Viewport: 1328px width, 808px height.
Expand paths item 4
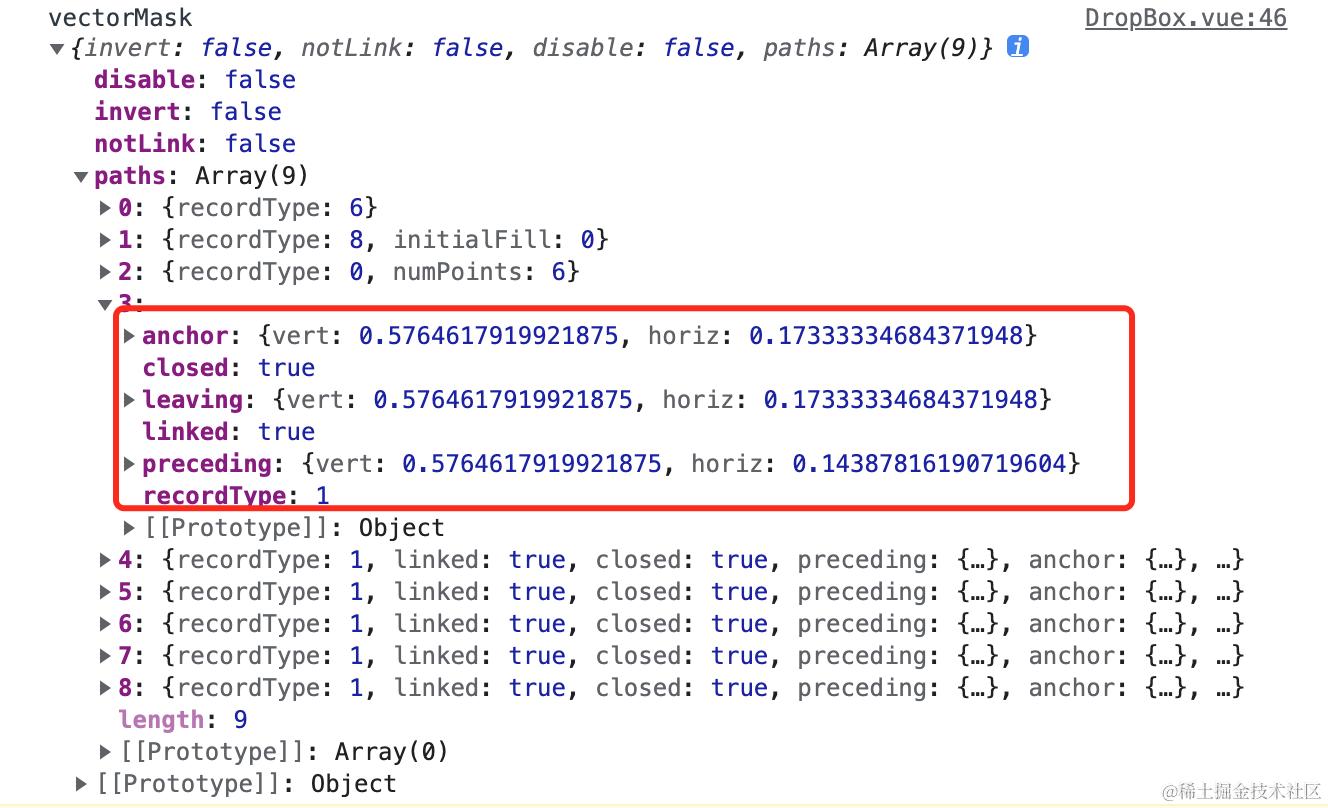tap(105, 560)
